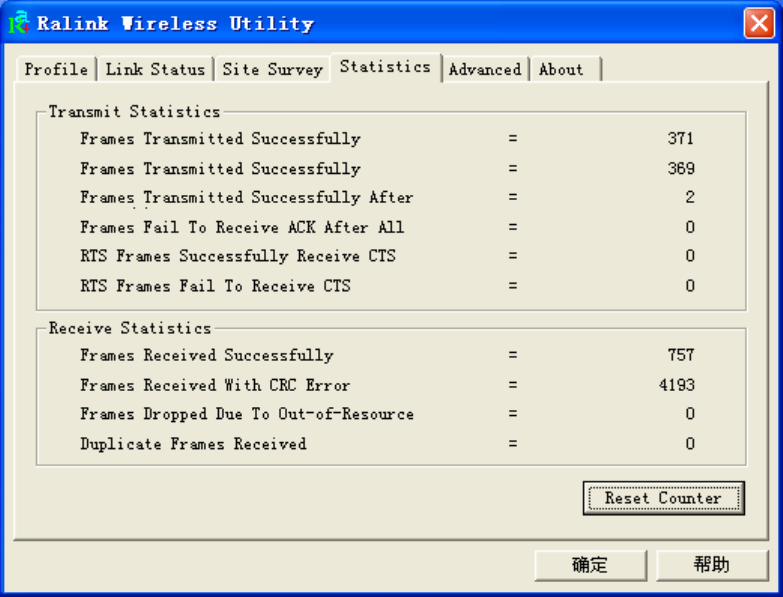This screenshot has height=597, width=783.
Task: Click the Reset Counter button
Action: coord(663,498)
